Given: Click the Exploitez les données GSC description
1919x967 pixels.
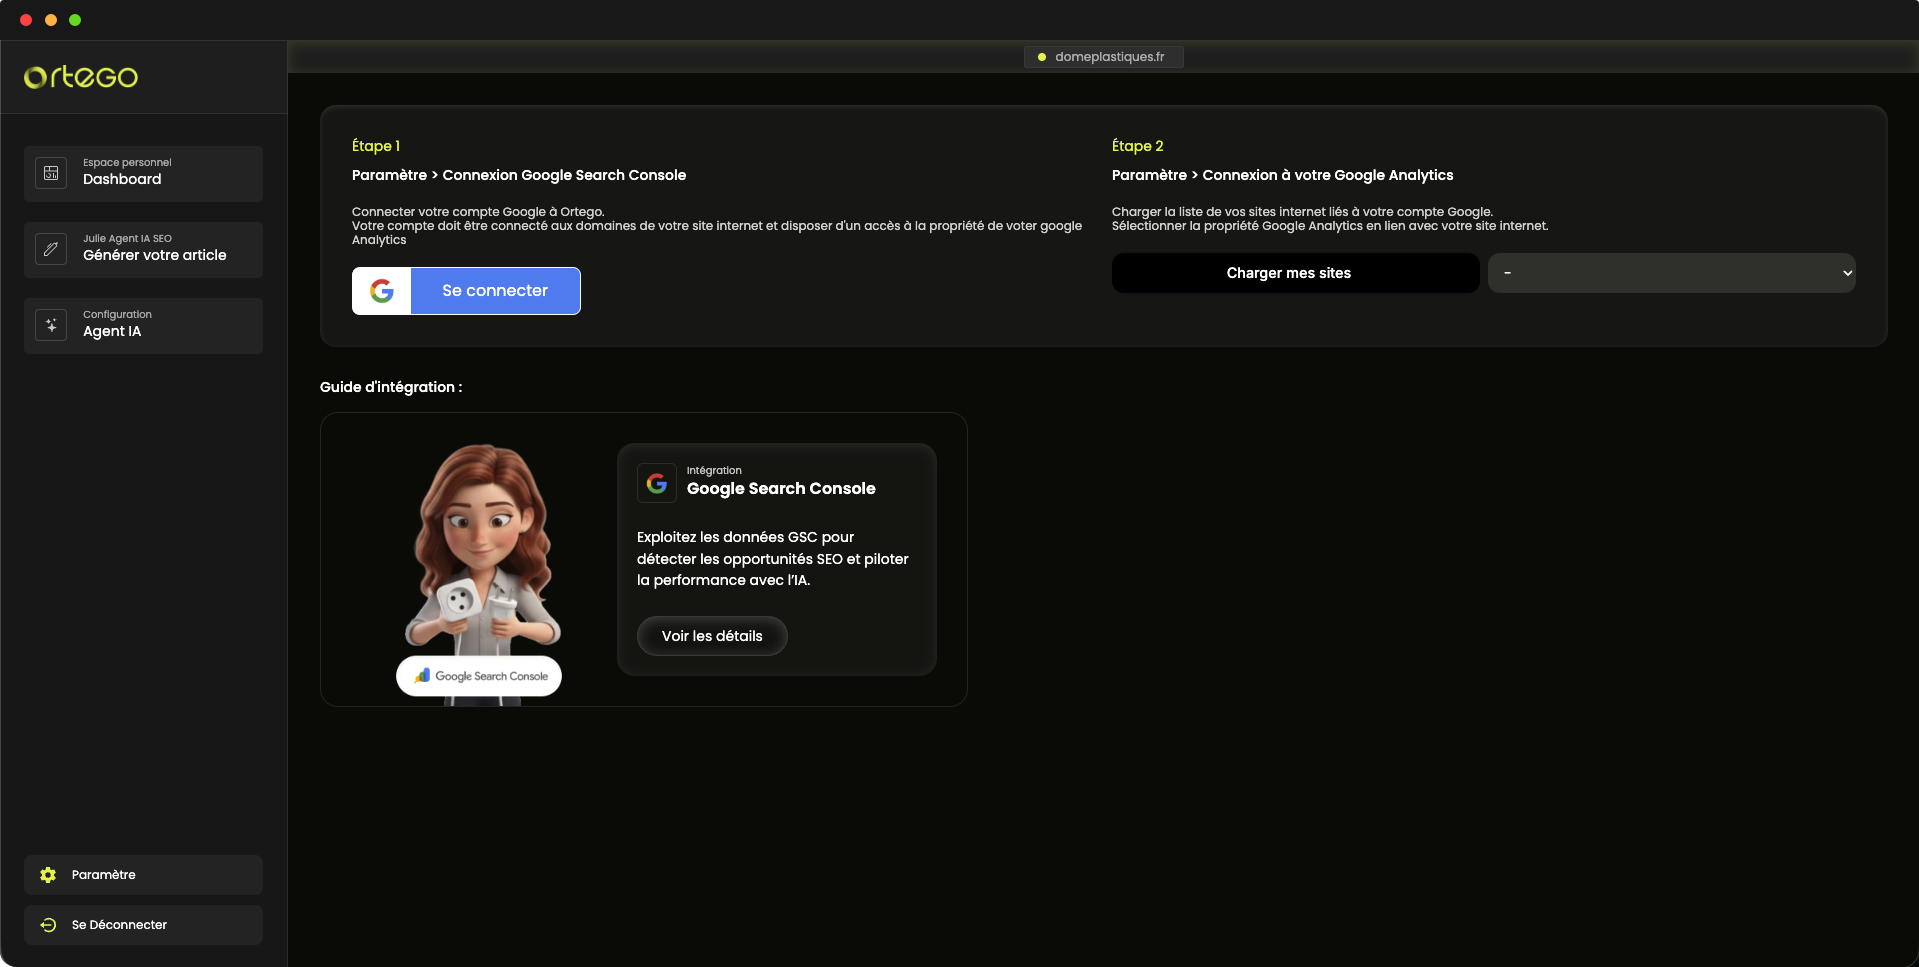Looking at the screenshot, I should 773,559.
